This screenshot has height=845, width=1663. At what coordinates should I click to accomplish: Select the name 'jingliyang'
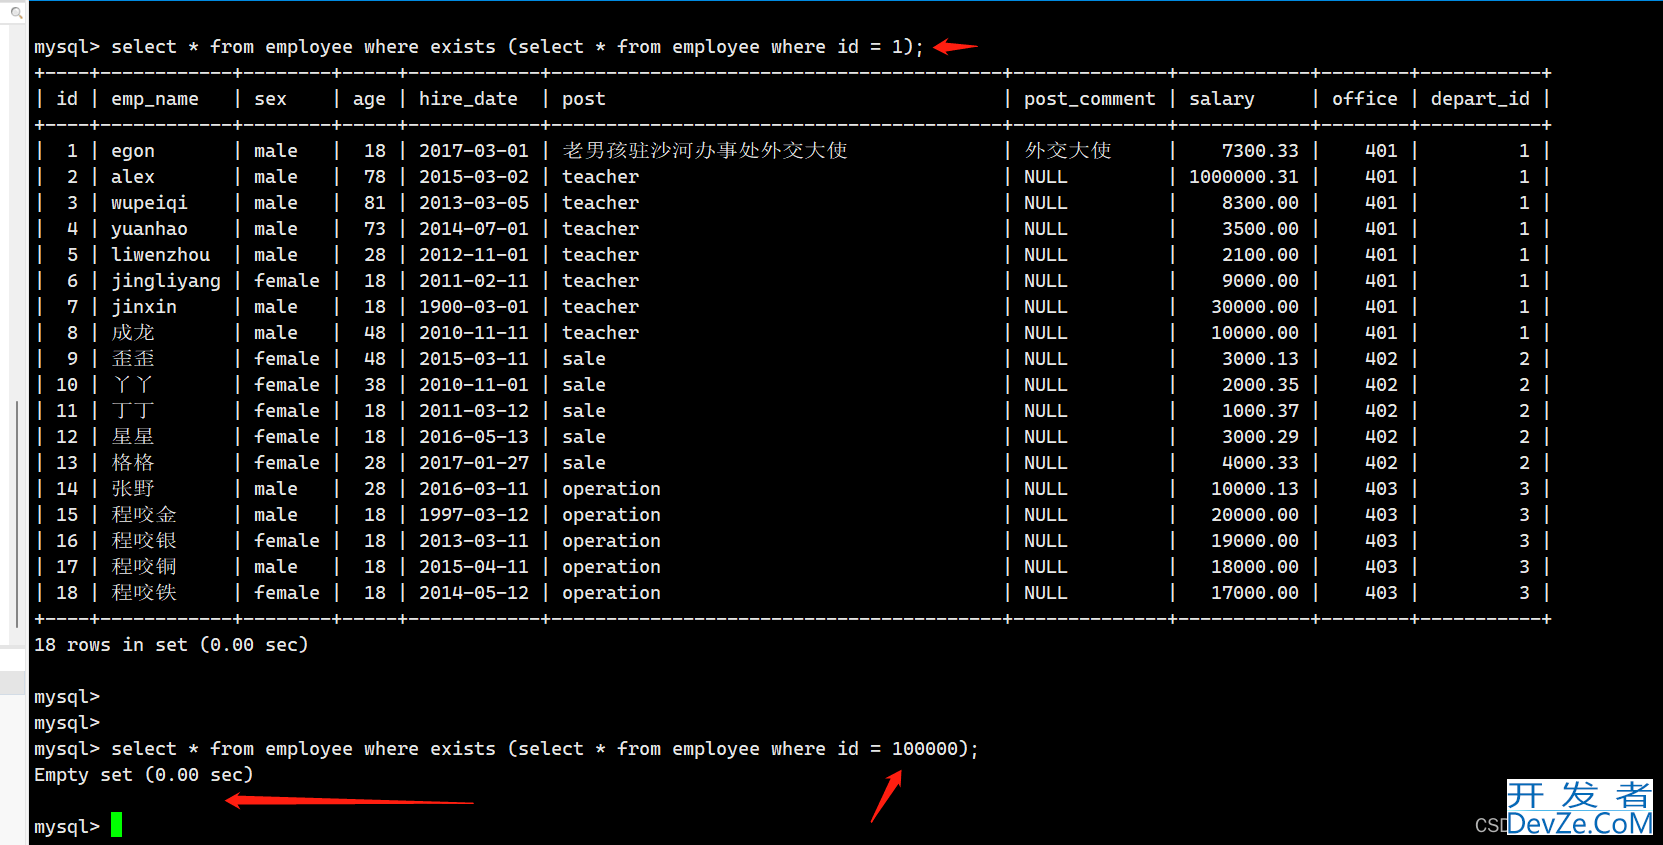click(166, 281)
